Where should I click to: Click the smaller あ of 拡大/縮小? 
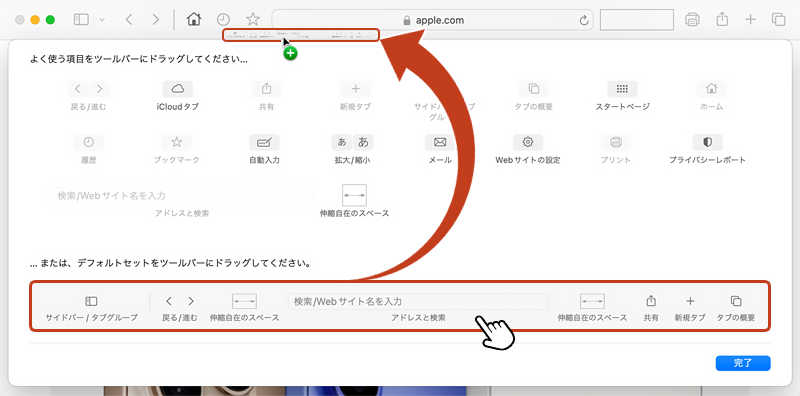click(342, 142)
